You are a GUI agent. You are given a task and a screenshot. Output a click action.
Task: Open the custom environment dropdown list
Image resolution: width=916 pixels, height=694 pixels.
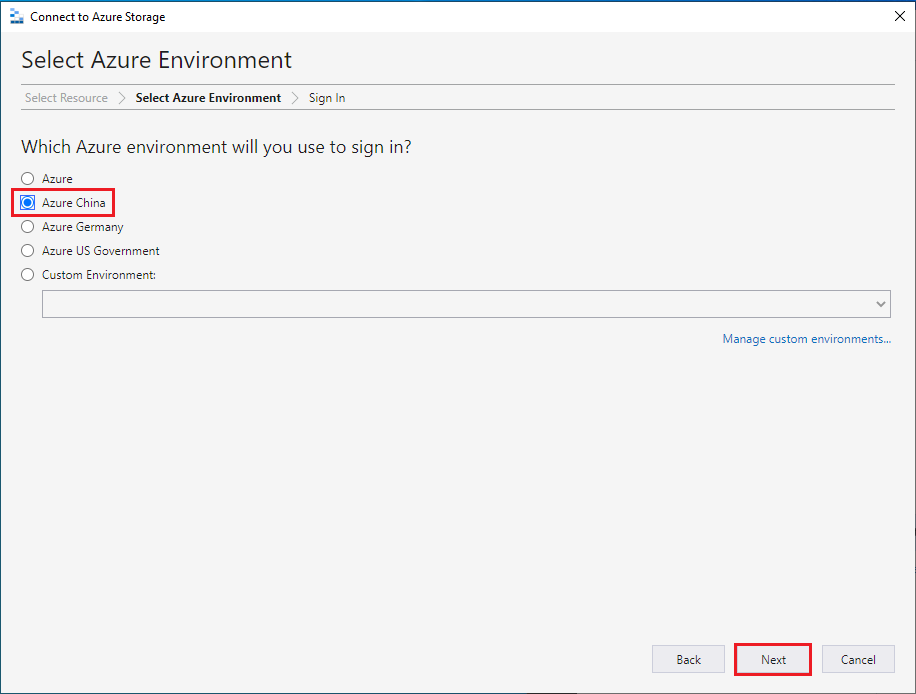tap(880, 303)
